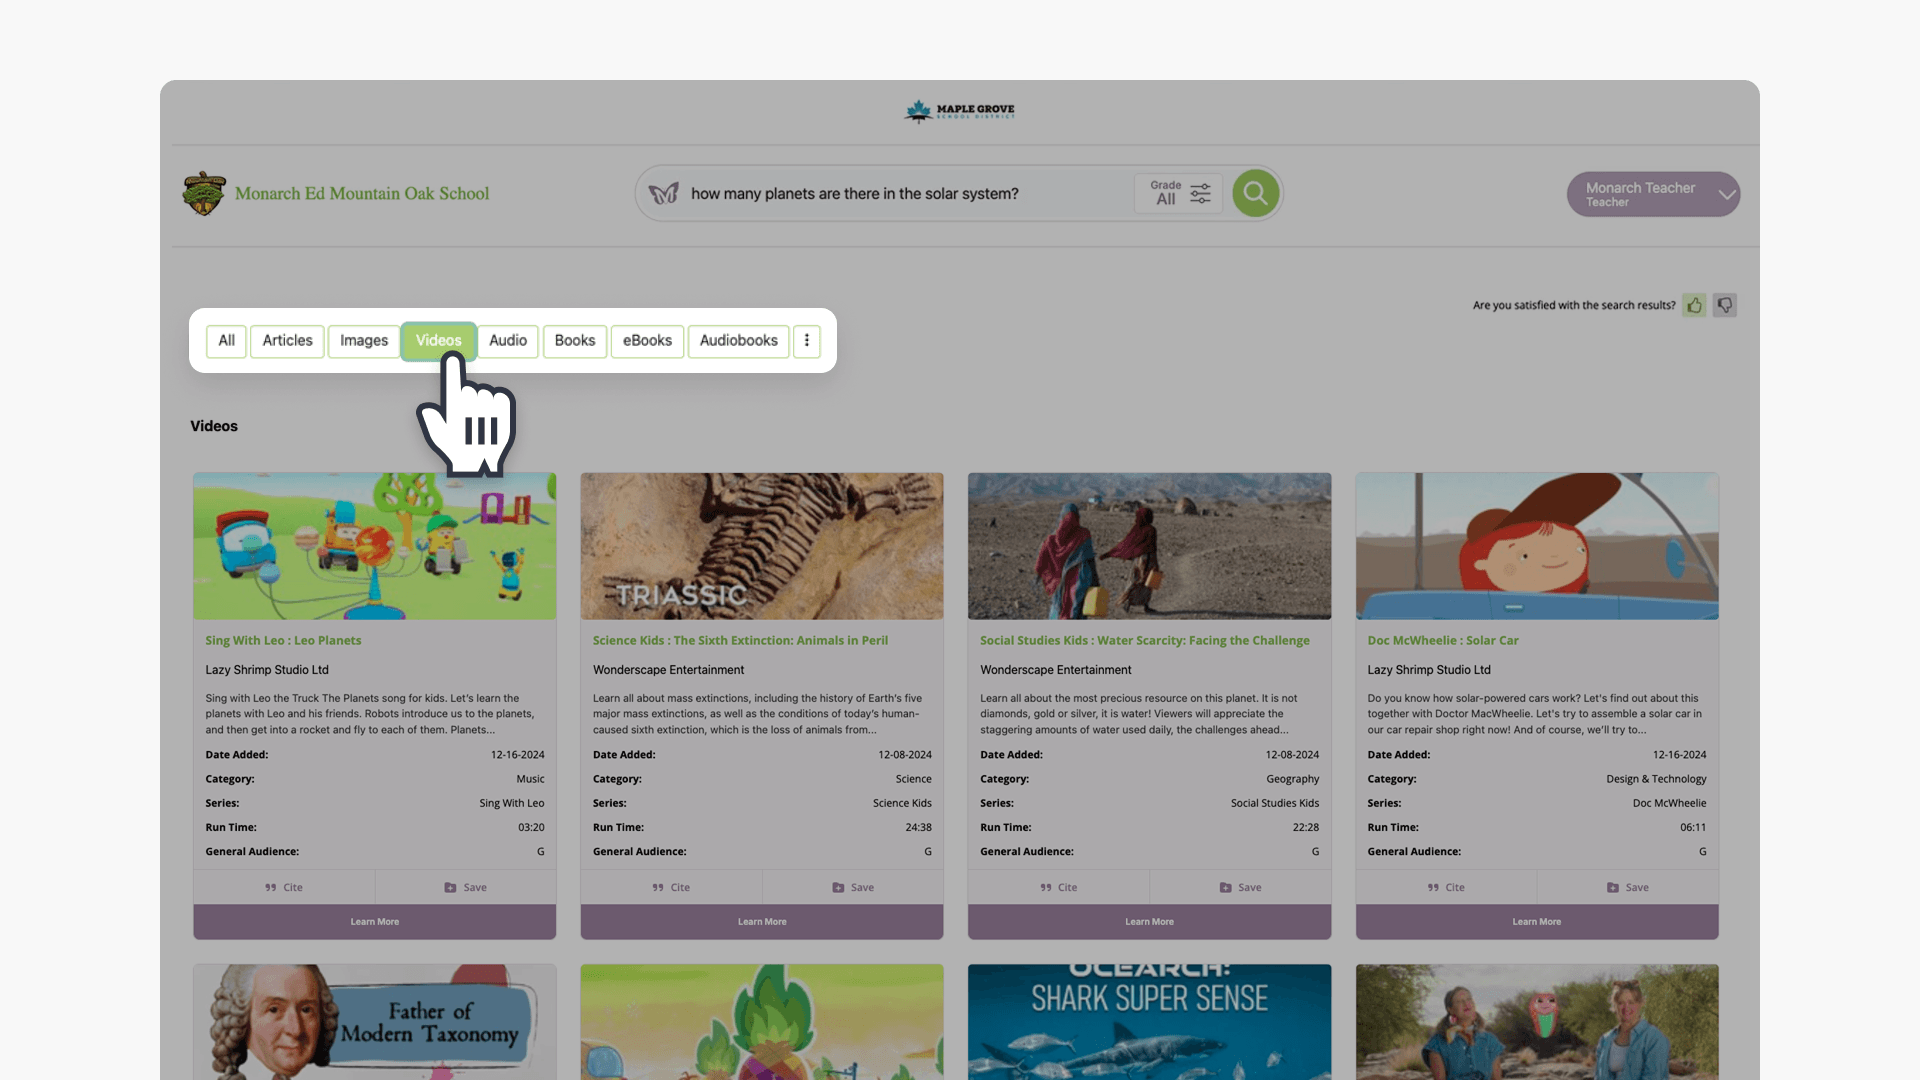This screenshot has height=1080, width=1920.
Task: Switch to the Articles filter tab
Action: (x=287, y=341)
